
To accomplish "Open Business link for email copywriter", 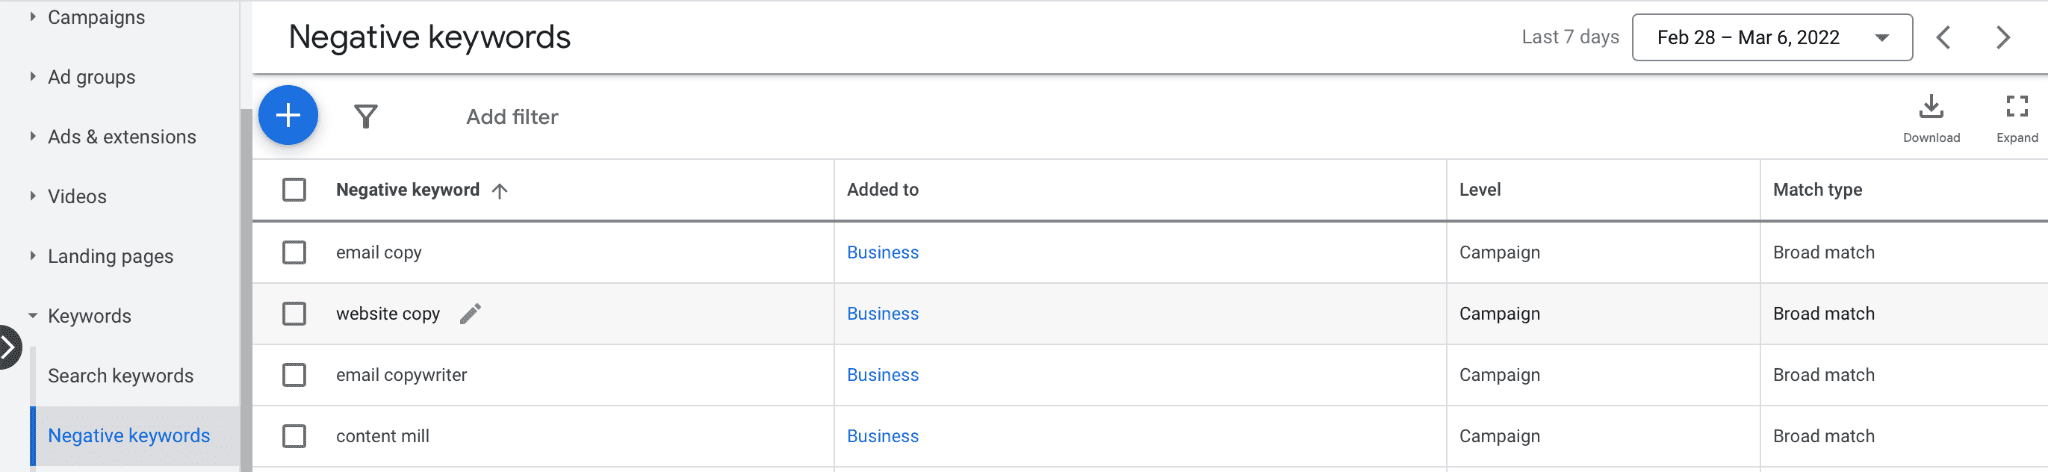I will [883, 375].
